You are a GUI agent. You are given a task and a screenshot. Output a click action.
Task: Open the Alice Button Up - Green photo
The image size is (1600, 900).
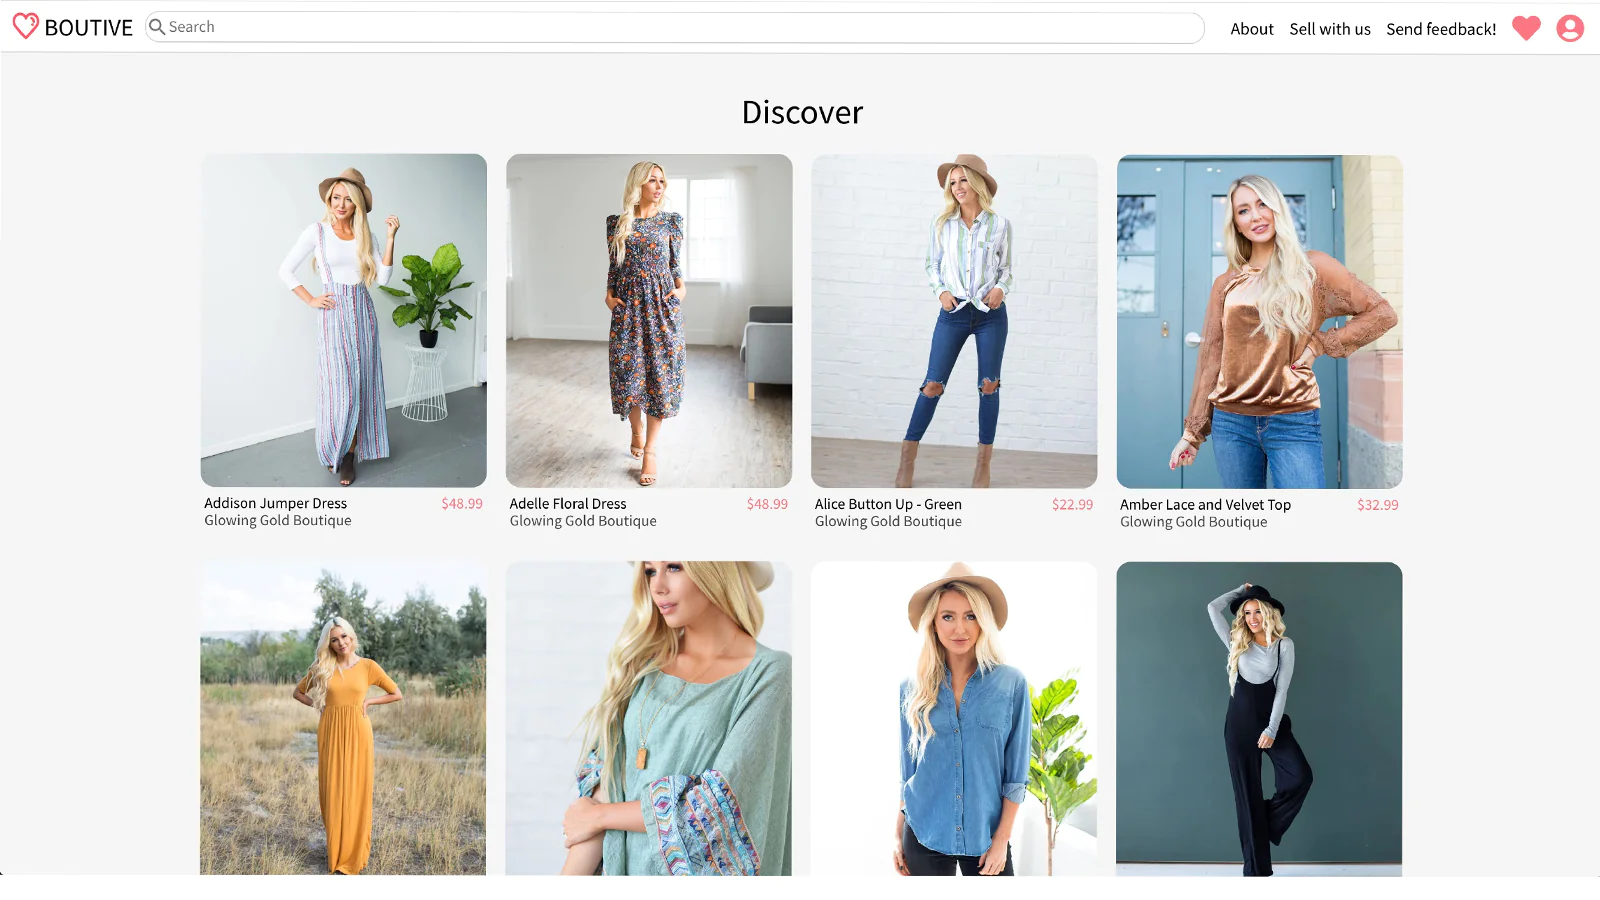tap(954, 321)
